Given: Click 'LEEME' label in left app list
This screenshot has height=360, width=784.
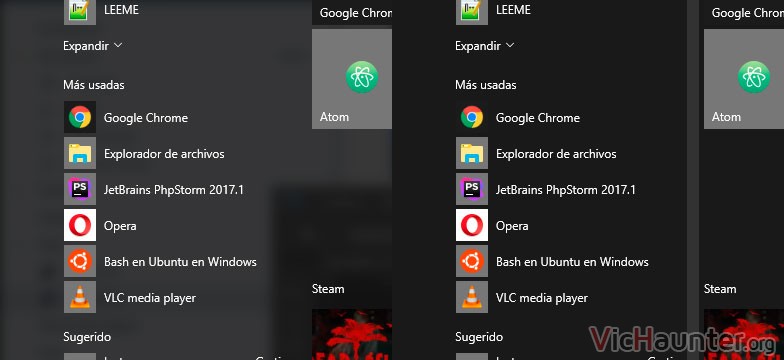Looking at the screenshot, I should [121, 10].
